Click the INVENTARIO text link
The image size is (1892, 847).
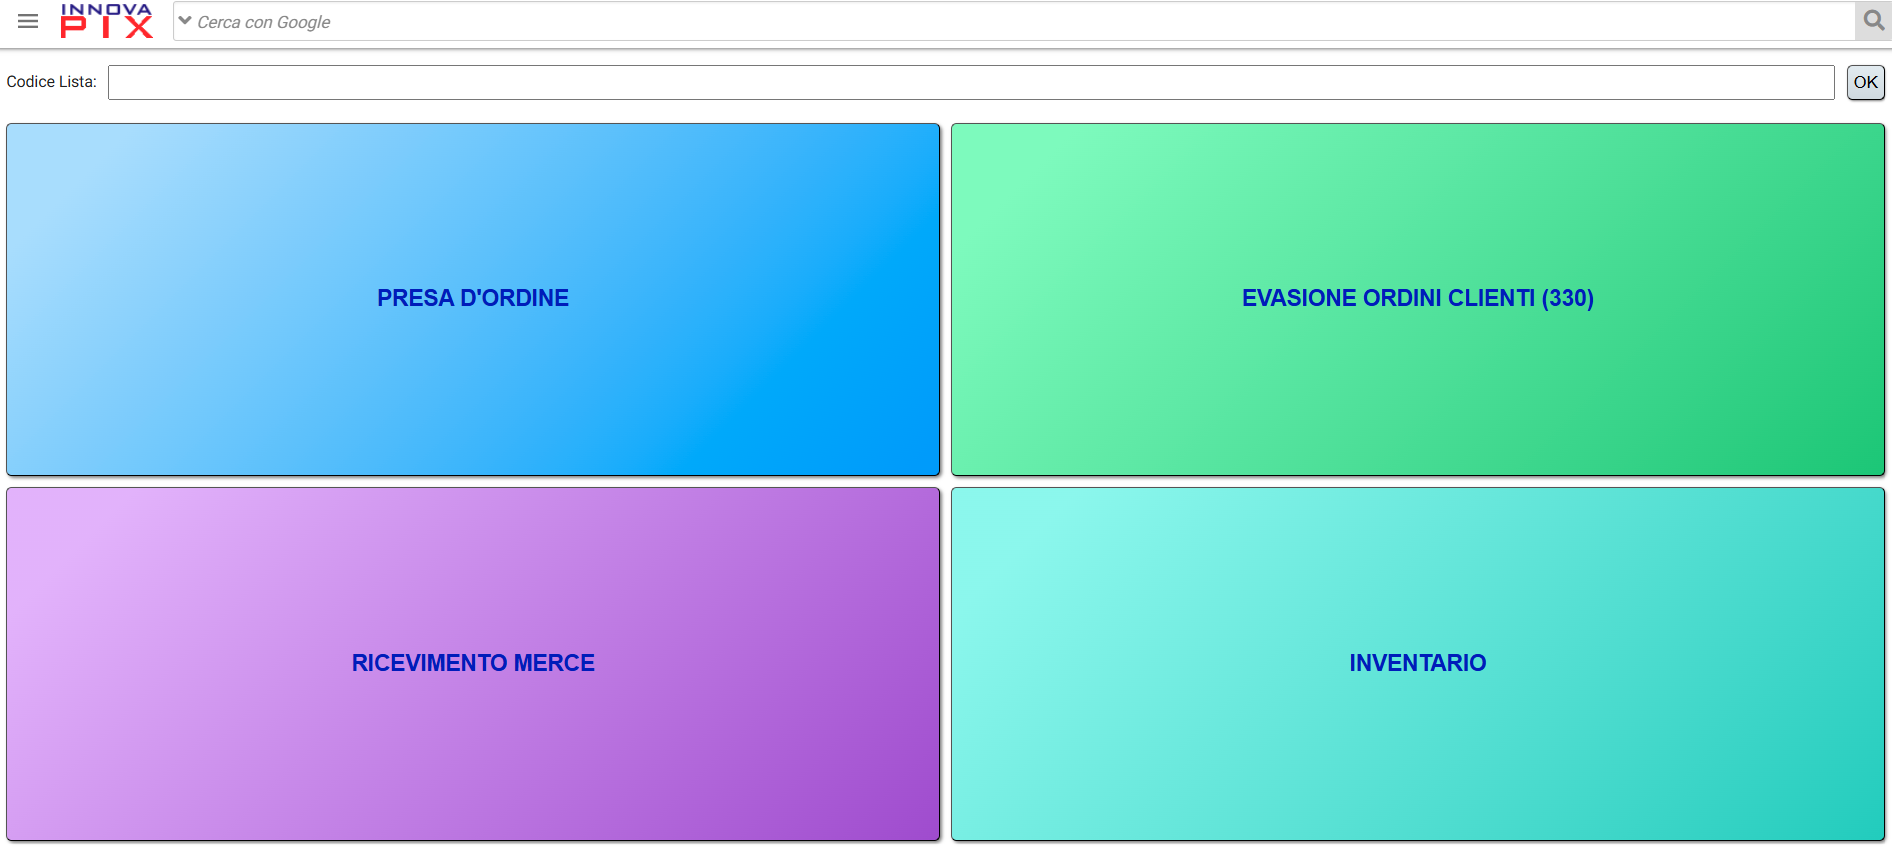(x=1417, y=663)
